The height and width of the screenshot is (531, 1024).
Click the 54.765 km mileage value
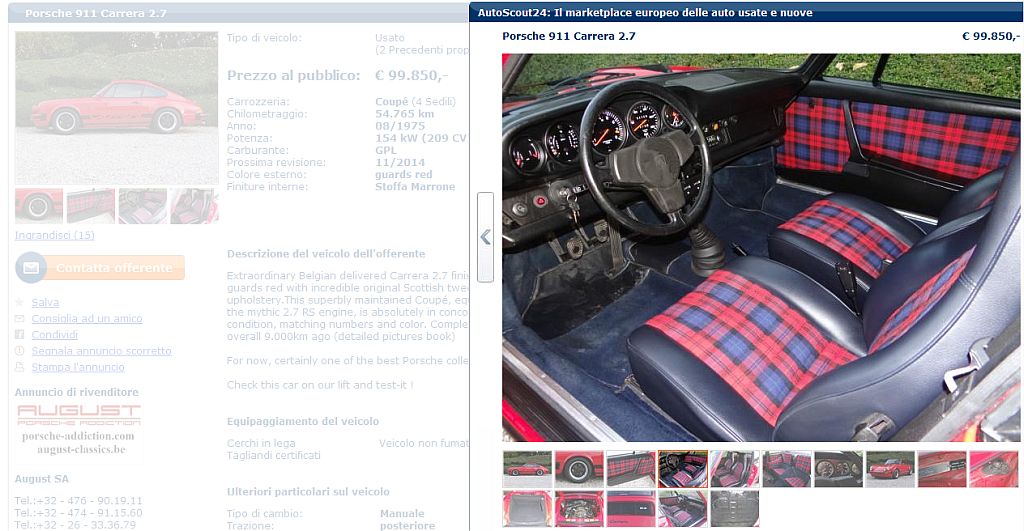click(x=405, y=114)
